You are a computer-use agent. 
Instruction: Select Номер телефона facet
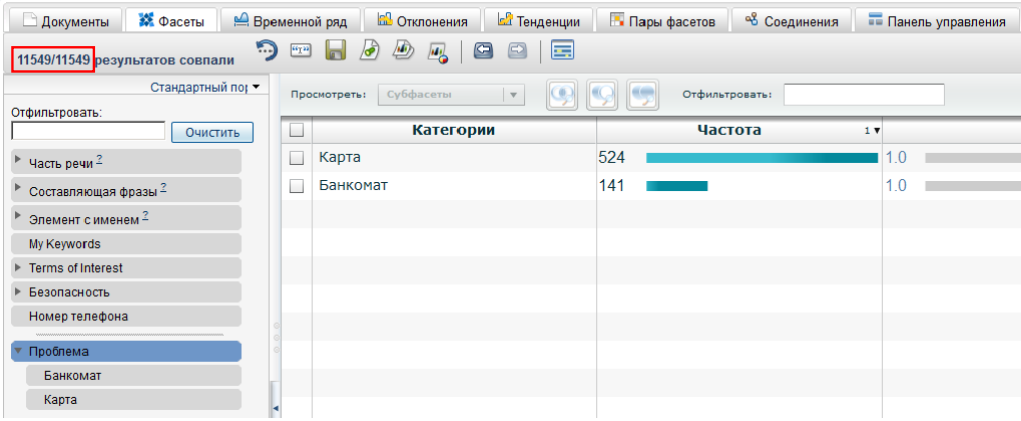click(126, 316)
